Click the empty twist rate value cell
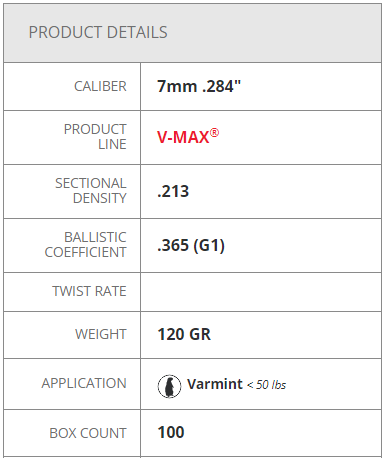386x458 pixels. pyautogui.click(x=261, y=292)
